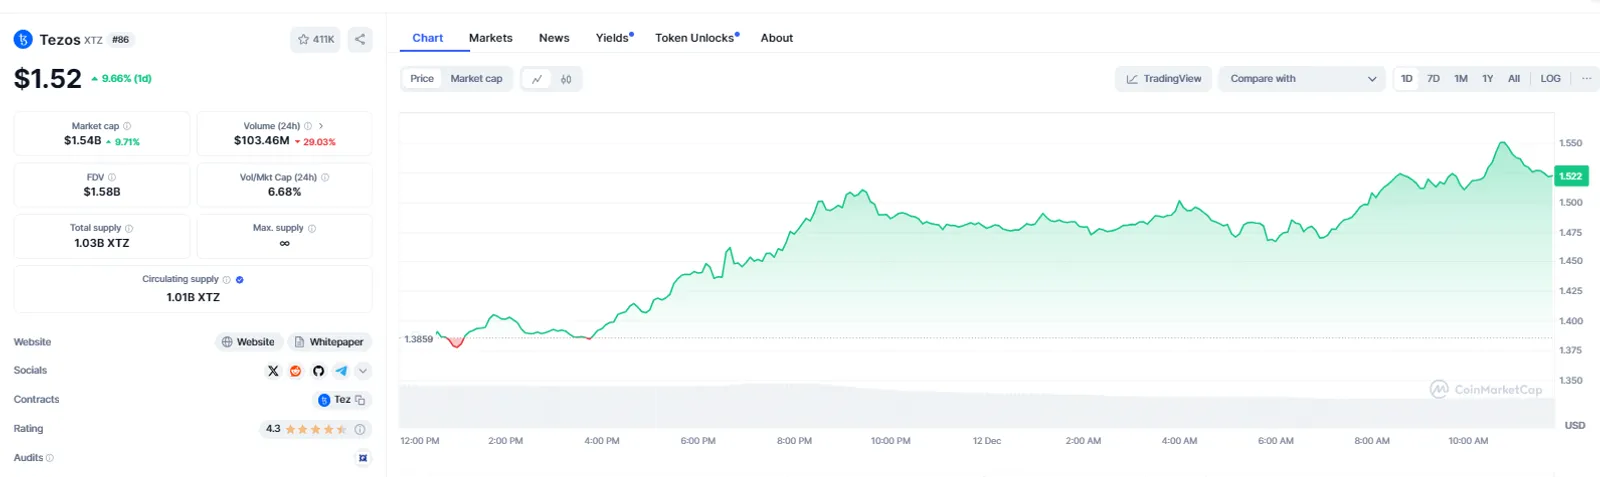This screenshot has height=477, width=1600.
Task: Click the Circulating supply info icon
Action: coord(227,279)
